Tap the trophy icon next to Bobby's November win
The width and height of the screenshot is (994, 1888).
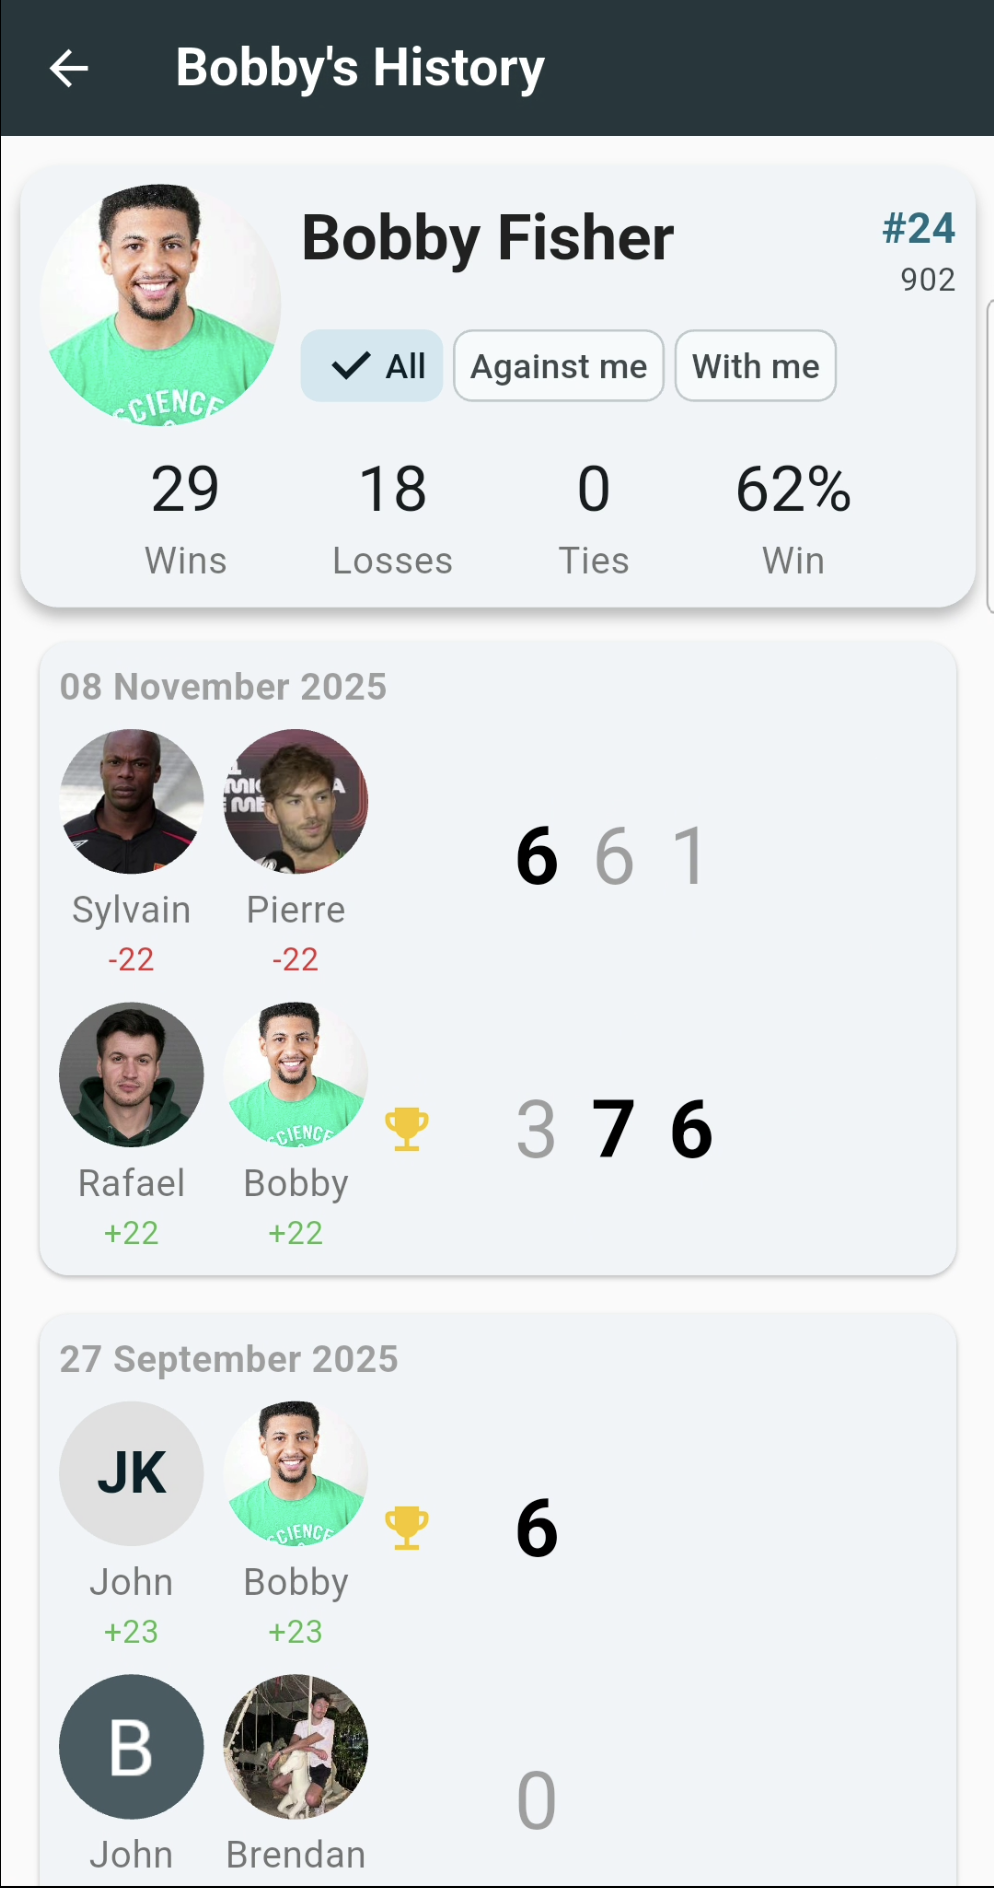(406, 1129)
